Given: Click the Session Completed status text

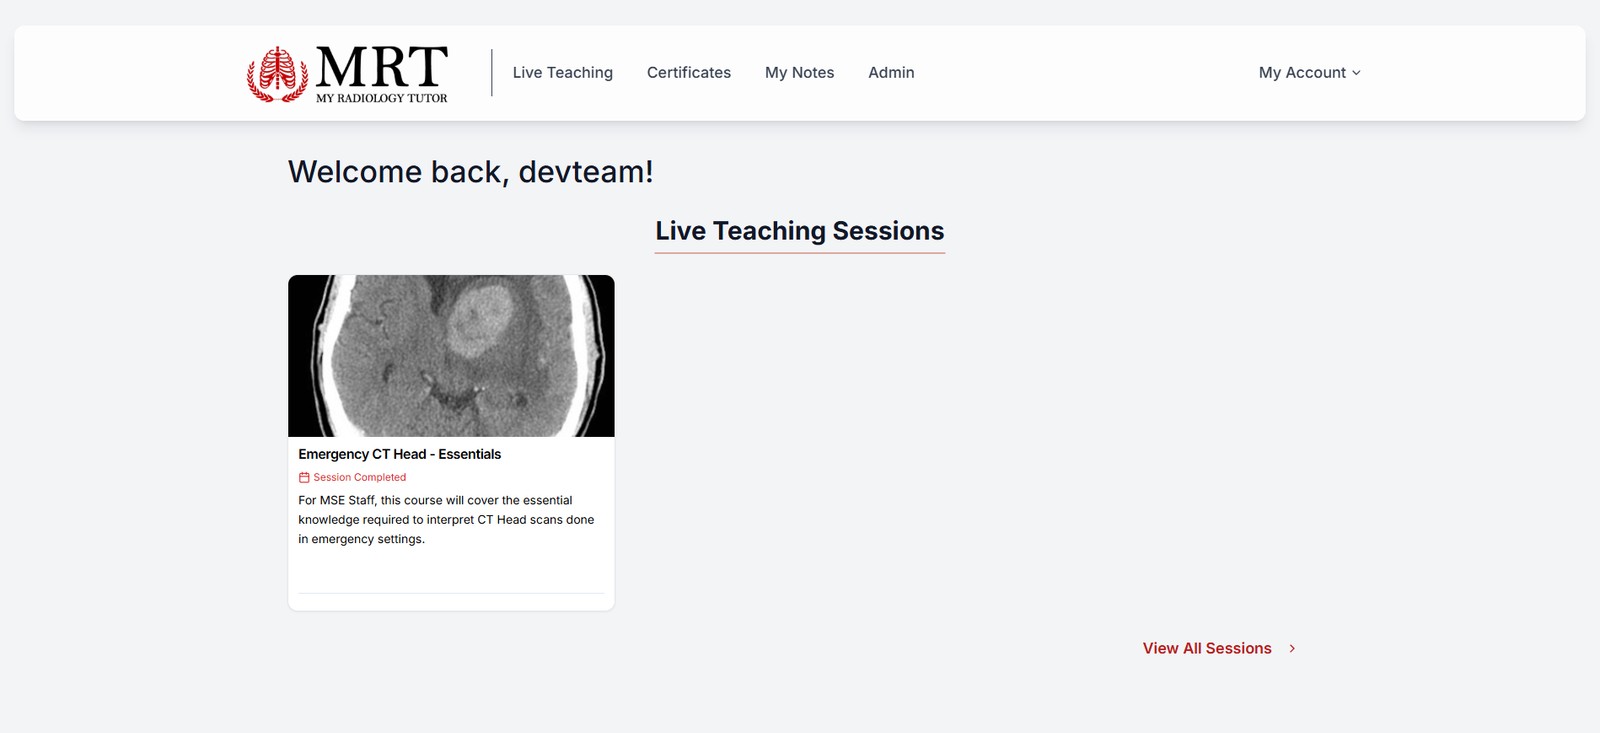Looking at the screenshot, I should [x=360, y=478].
